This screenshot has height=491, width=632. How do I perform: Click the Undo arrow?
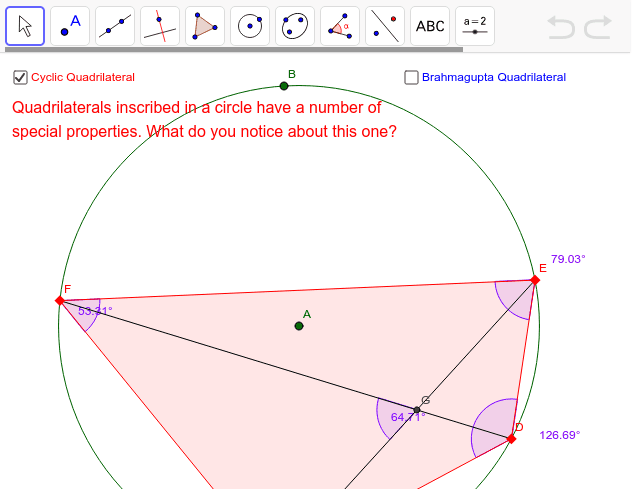pyautogui.click(x=561, y=27)
